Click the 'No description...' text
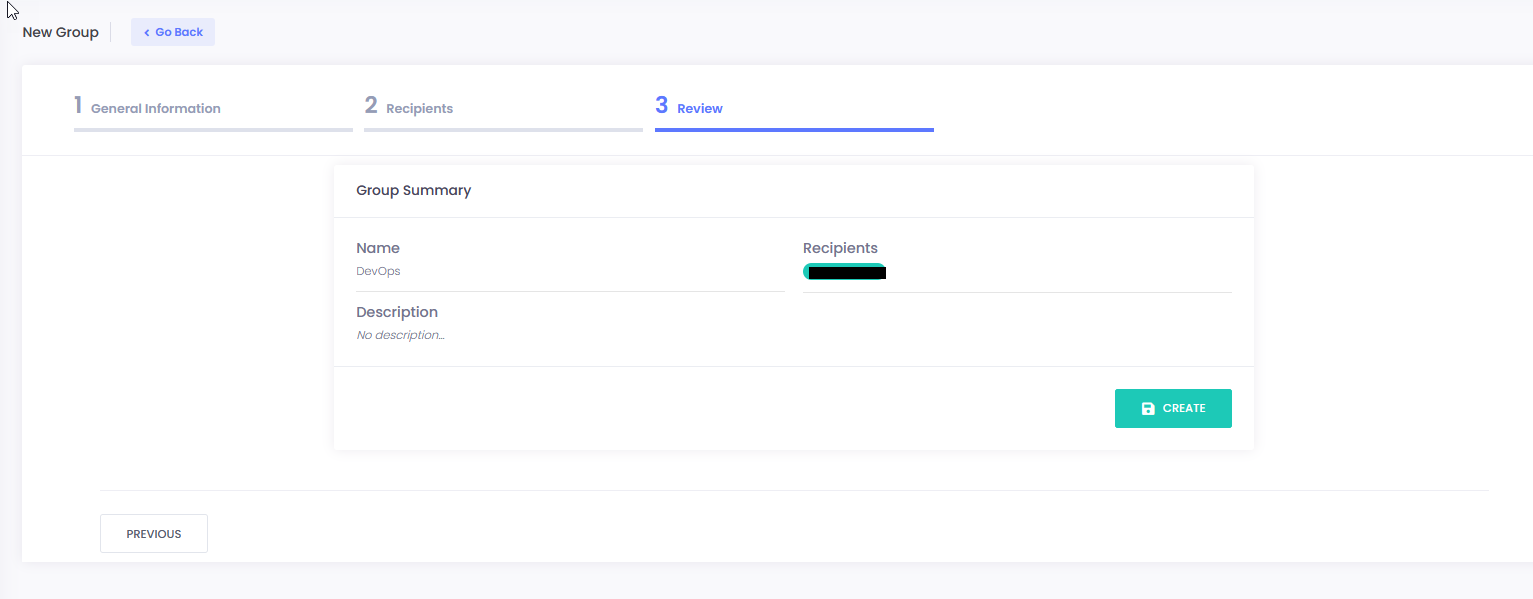 (x=400, y=335)
